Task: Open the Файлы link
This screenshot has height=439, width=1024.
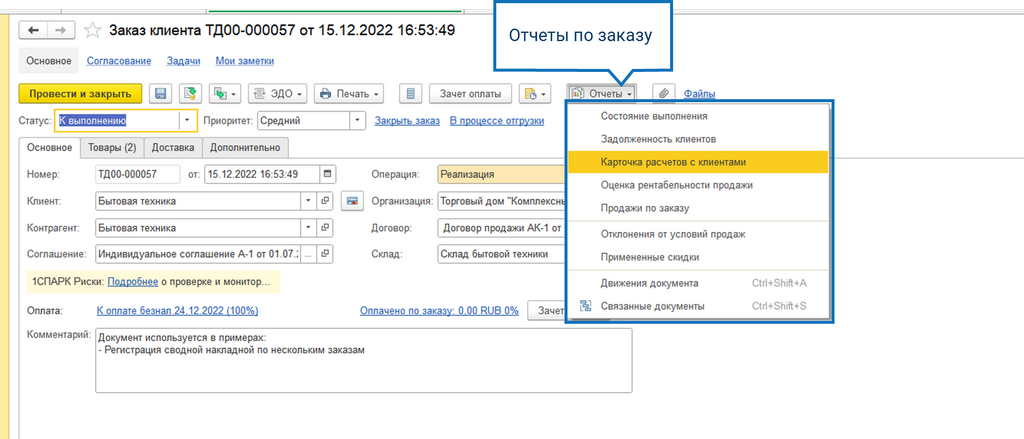Action: [699, 94]
